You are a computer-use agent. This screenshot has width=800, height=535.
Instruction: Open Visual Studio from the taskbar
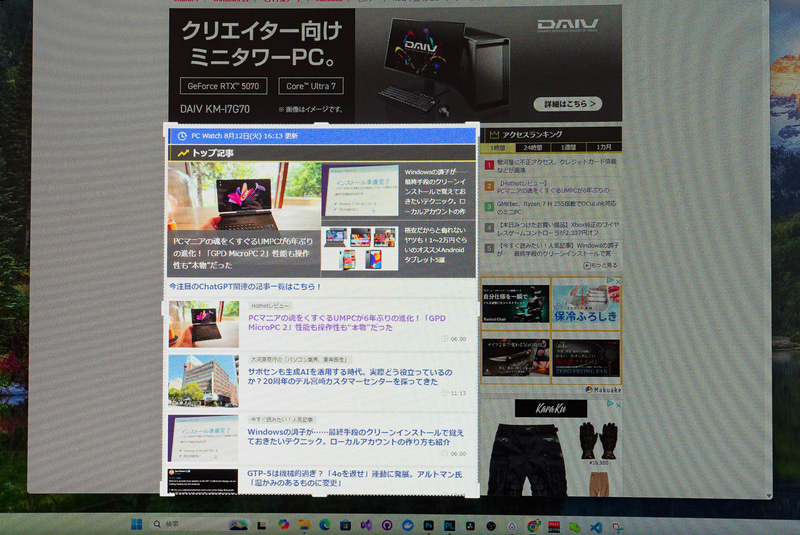click(366, 525)
